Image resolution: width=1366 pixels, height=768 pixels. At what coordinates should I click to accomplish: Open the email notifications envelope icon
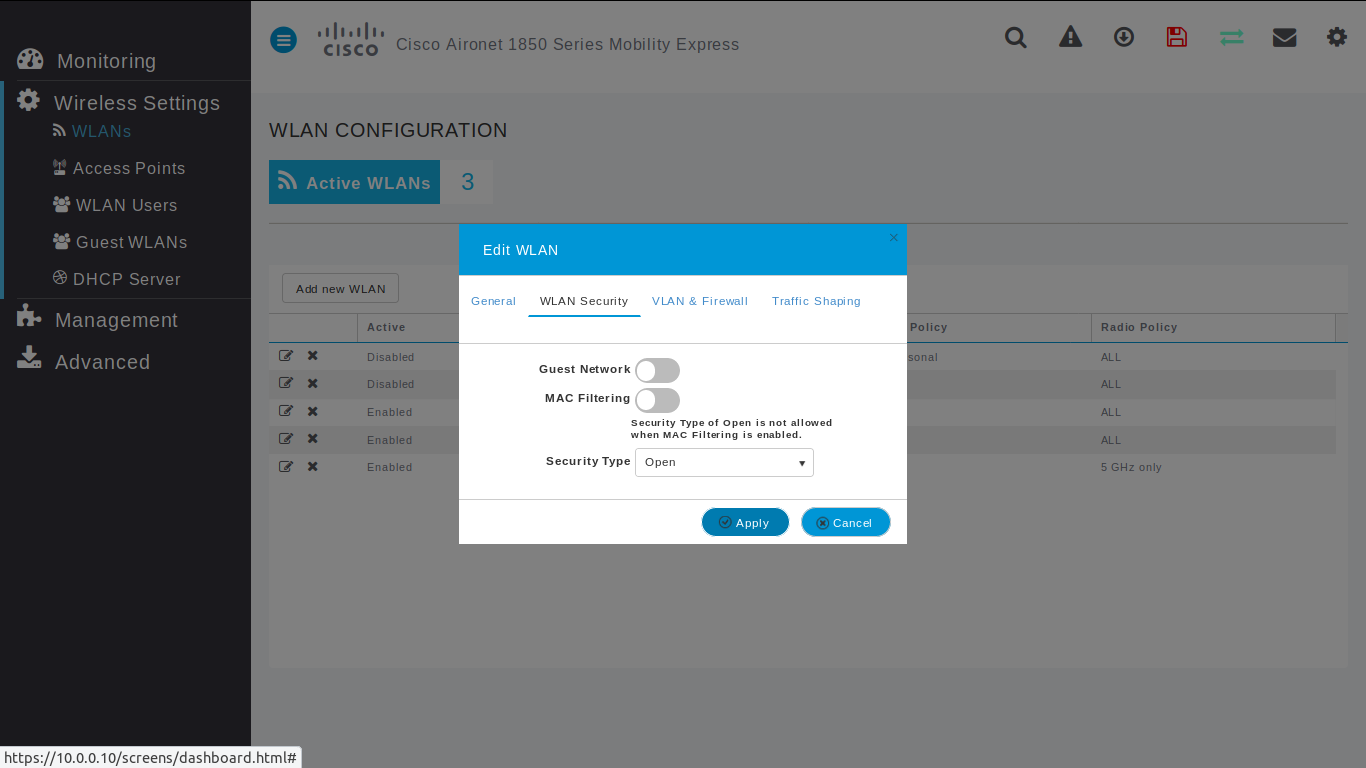tap(1284, 37)
